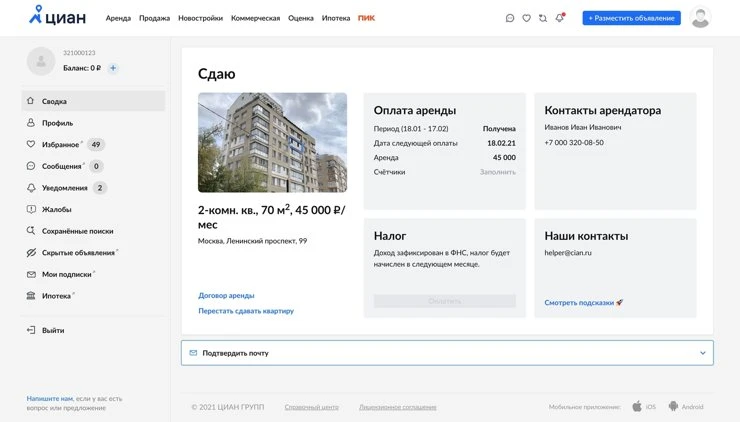Click Заполнить for Счётчики
740x422 pixels.
(x=497, y=172)
